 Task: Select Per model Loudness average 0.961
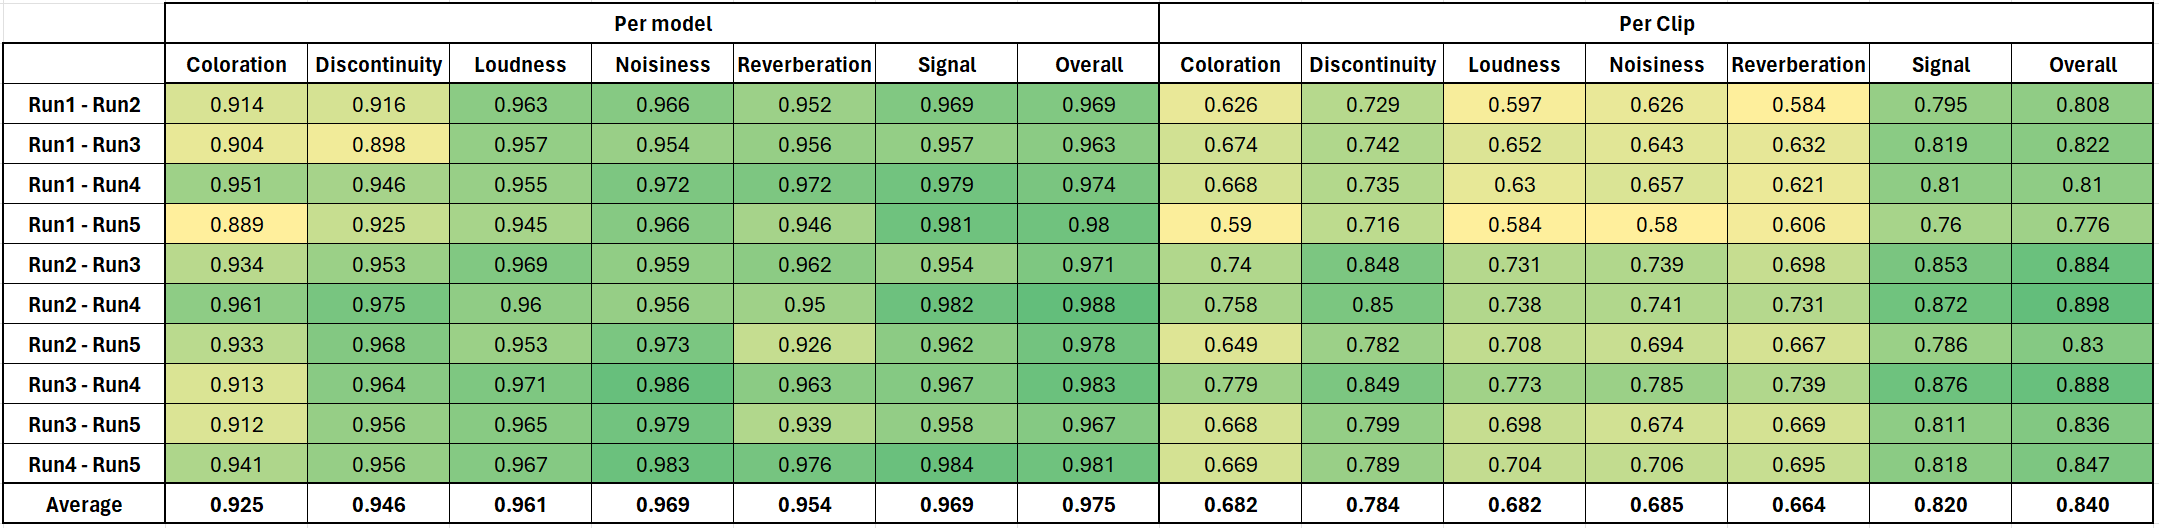(x=520, y=505)
